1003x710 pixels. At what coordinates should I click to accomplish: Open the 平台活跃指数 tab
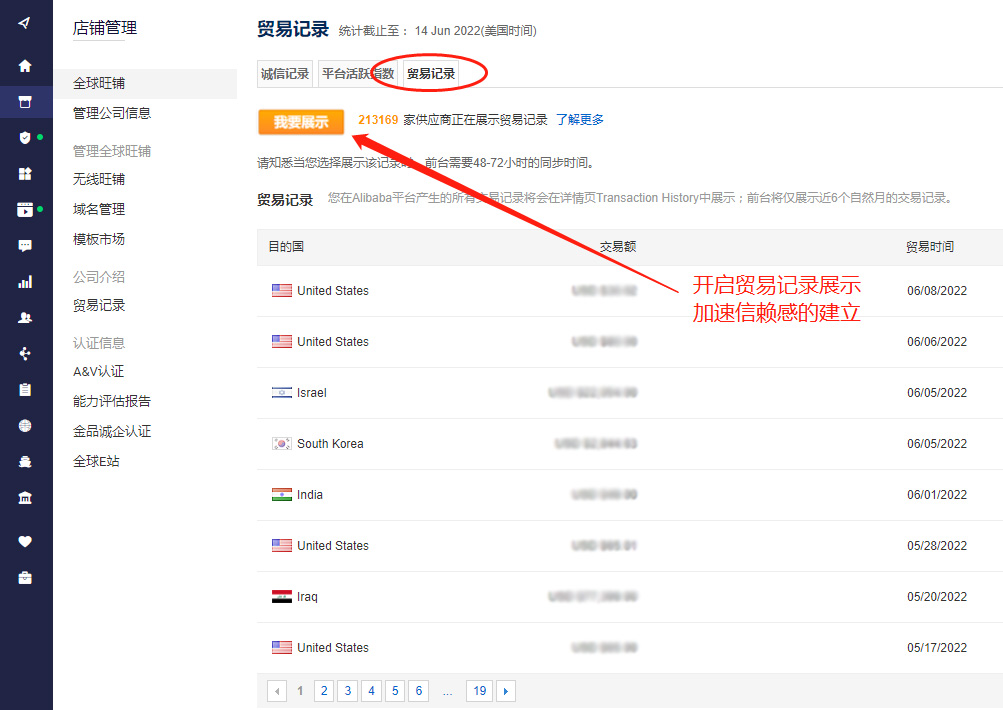355,73
